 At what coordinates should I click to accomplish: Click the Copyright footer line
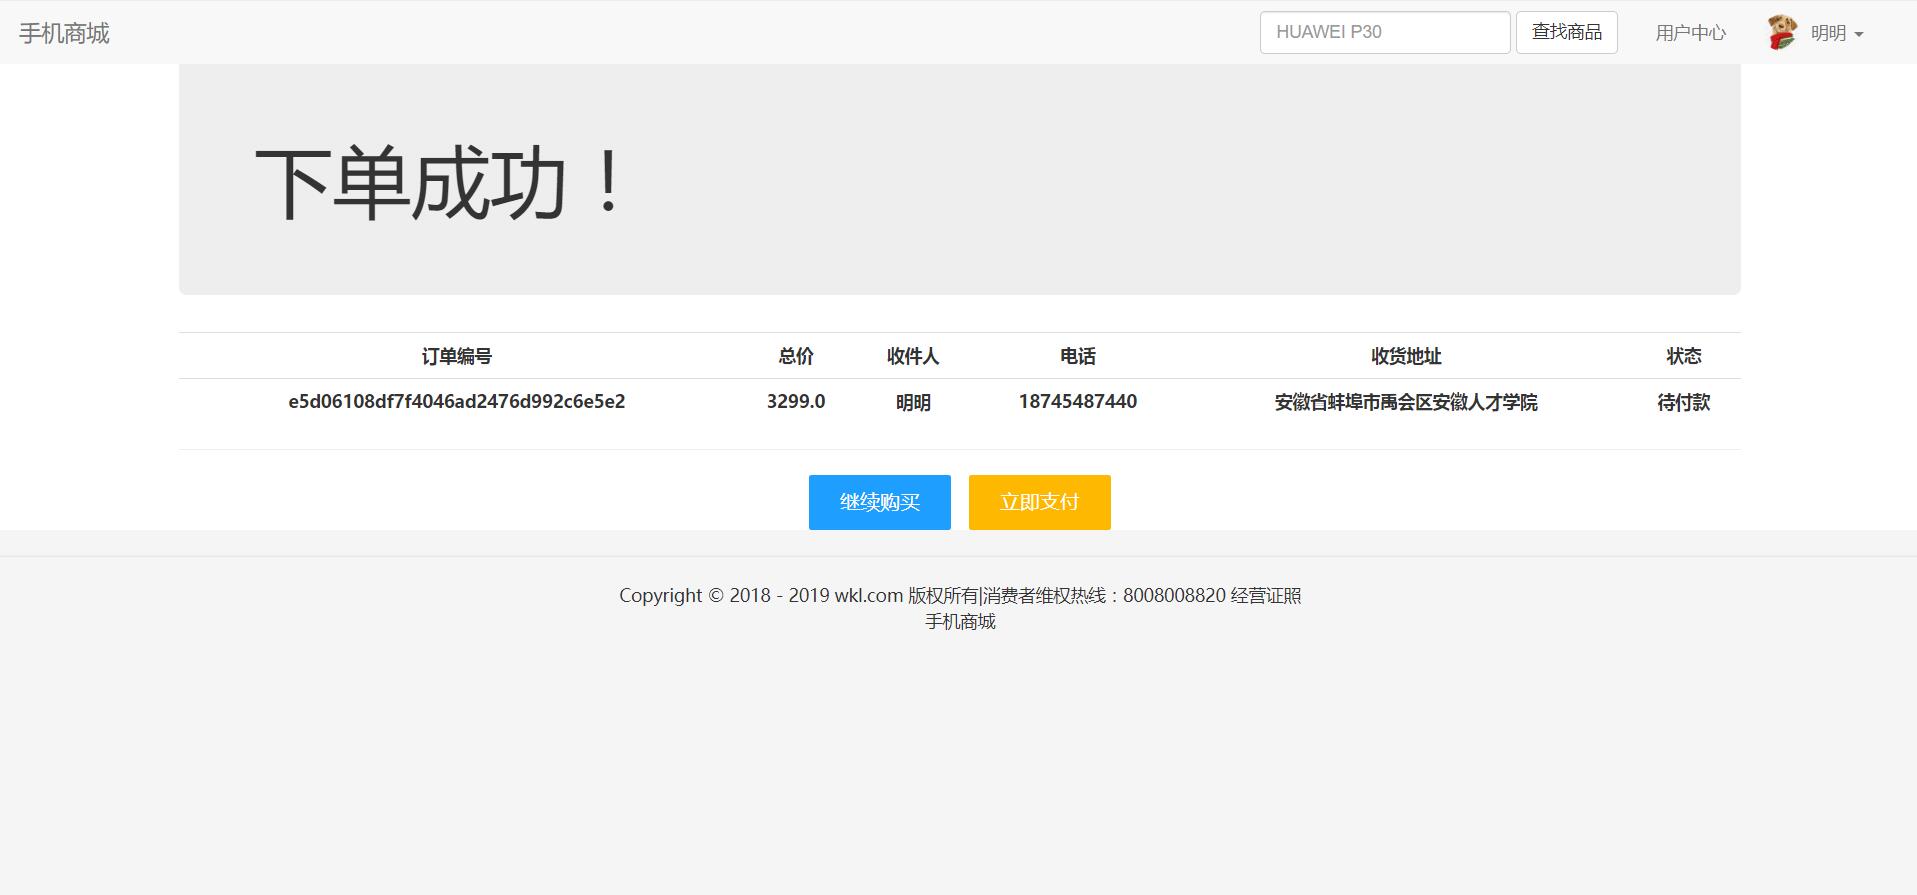tap(960, 596)
